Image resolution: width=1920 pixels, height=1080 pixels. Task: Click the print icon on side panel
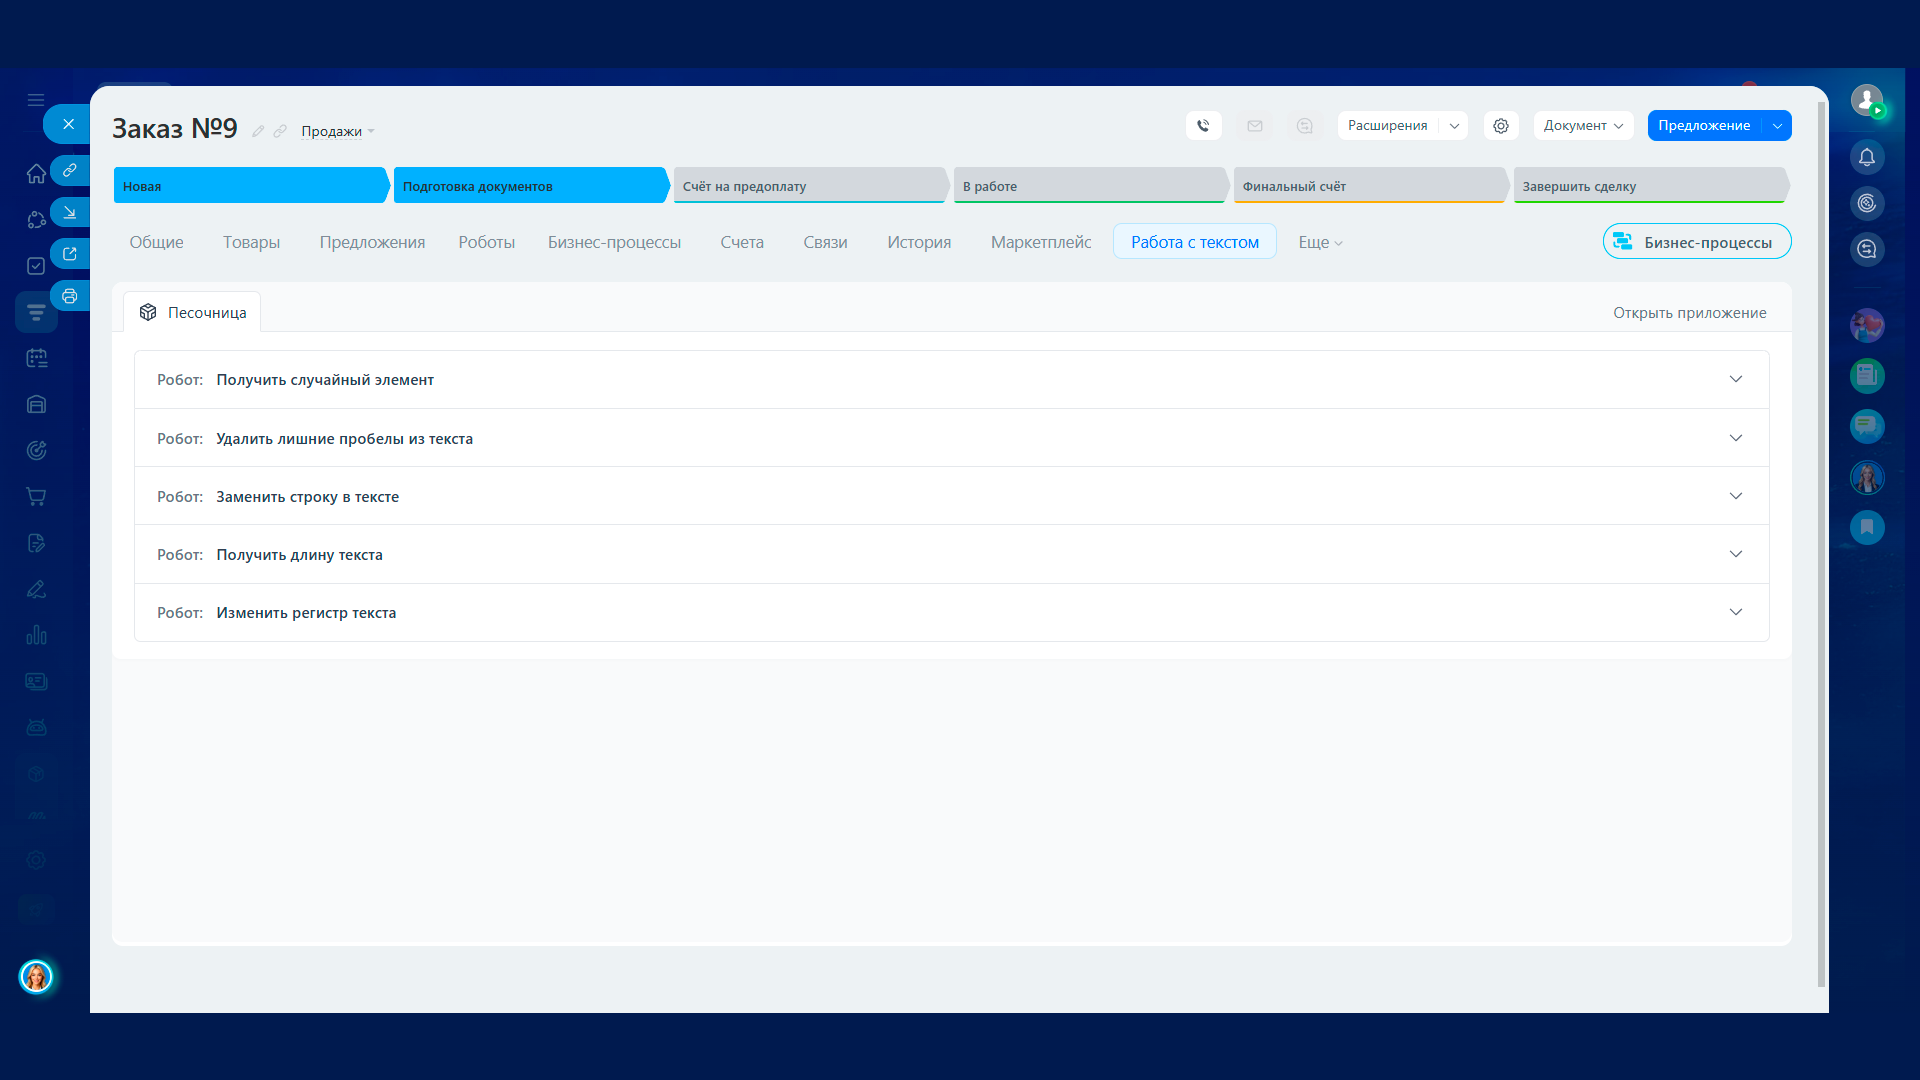[70, 296]
